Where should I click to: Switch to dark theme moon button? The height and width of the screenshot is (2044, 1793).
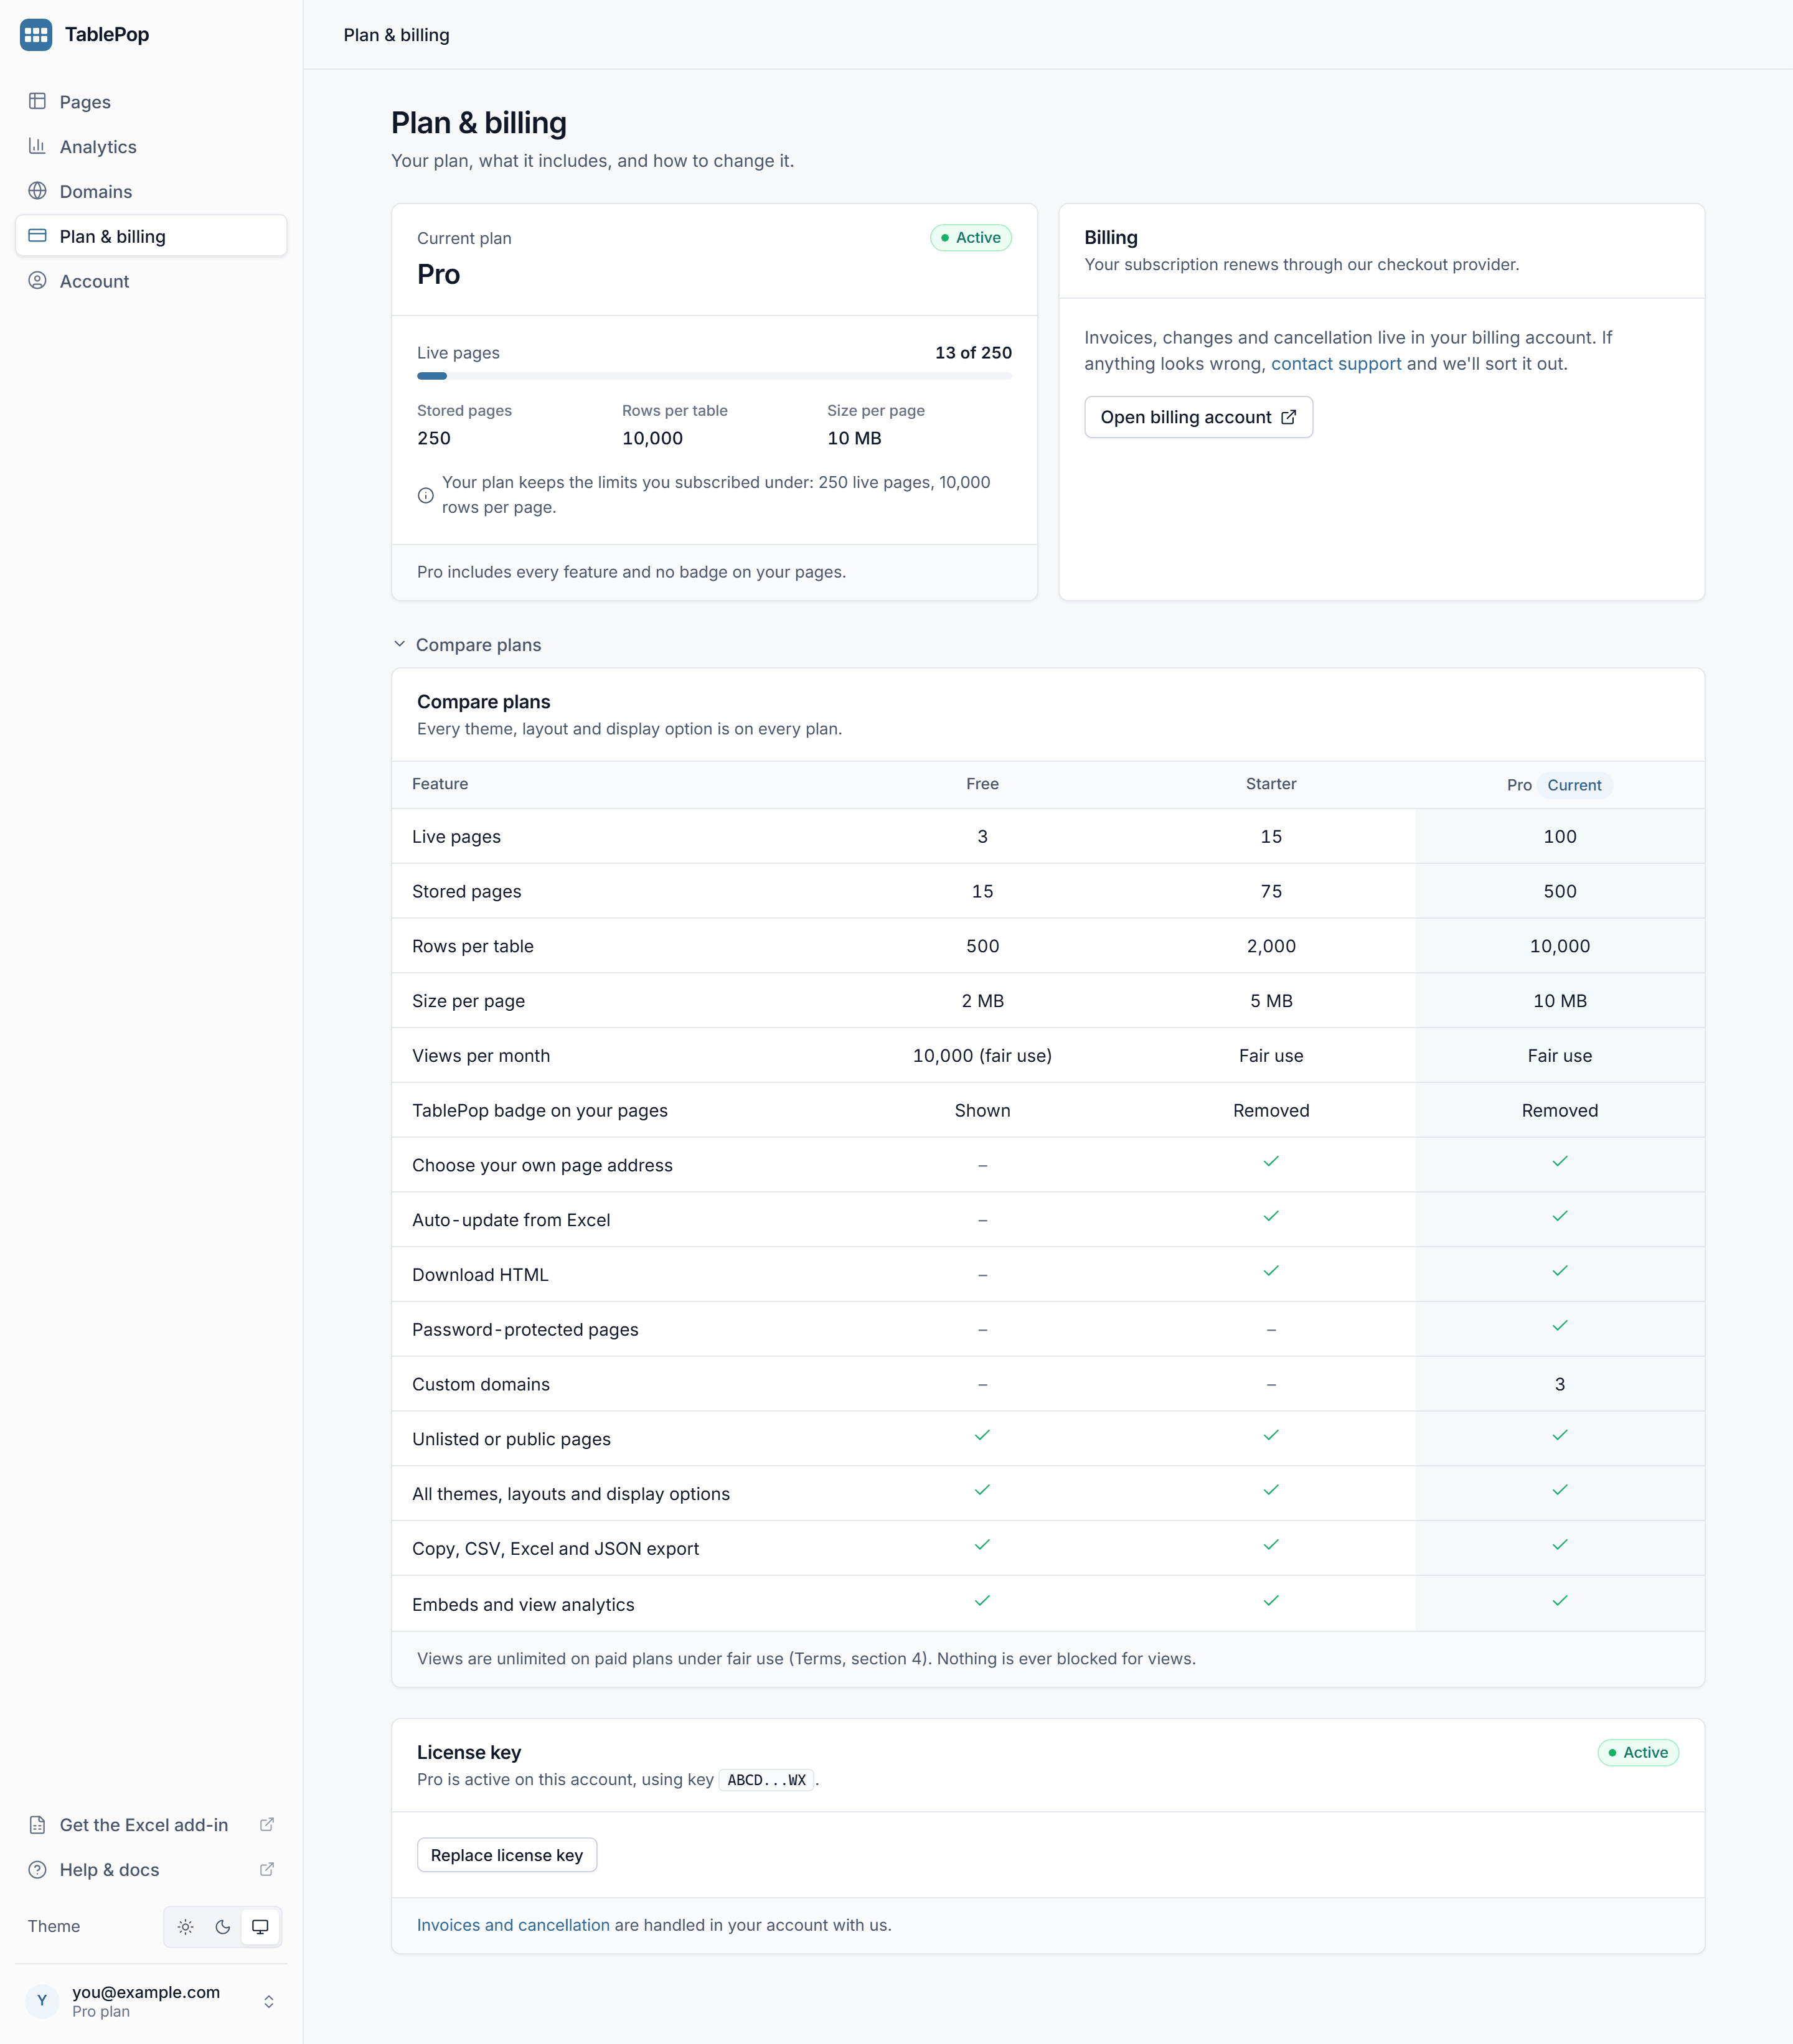(222, 1927)
